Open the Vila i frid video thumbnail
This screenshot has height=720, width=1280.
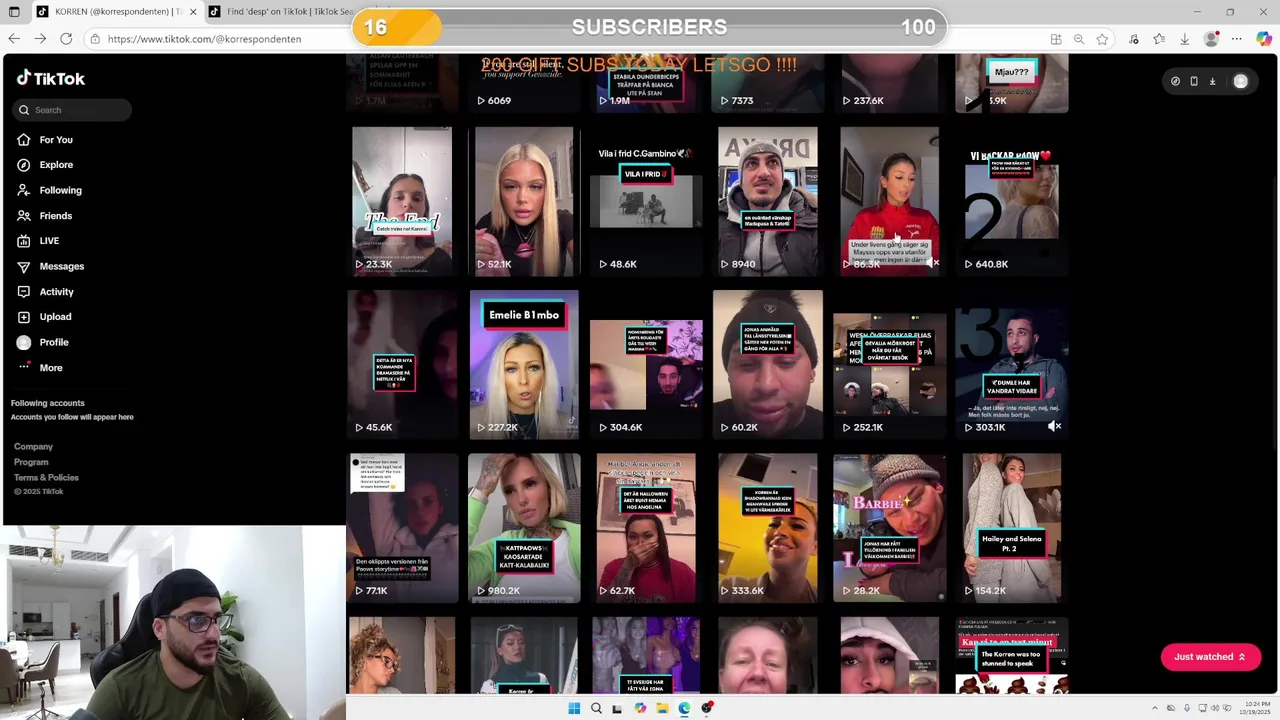(x=646, y=201)
